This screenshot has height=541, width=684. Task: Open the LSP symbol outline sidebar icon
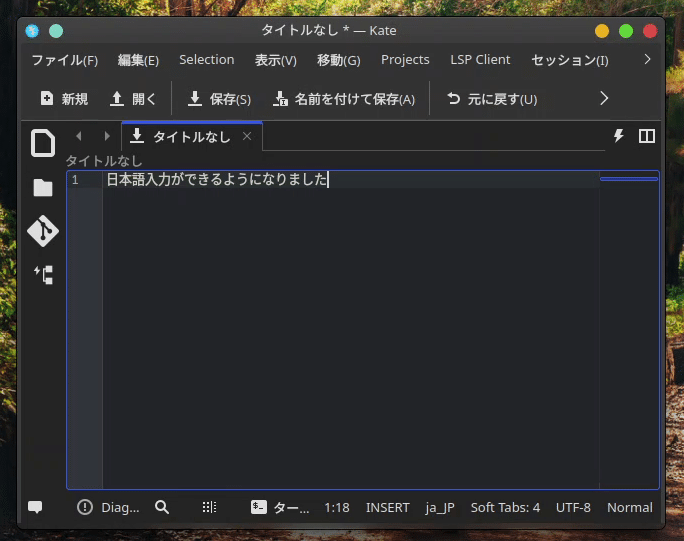pyautogui.click(x=44, y=275)
